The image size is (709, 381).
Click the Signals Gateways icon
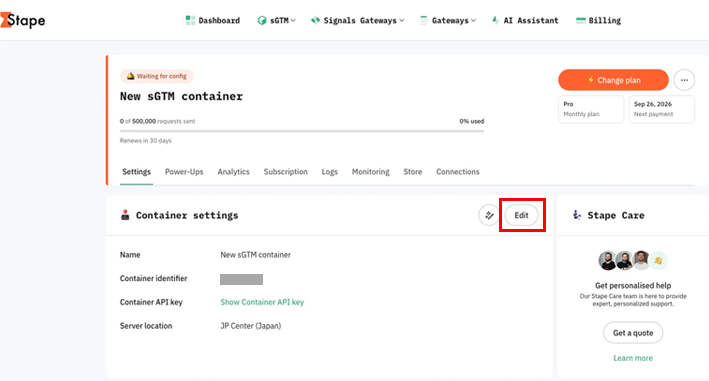pos(316,20)
